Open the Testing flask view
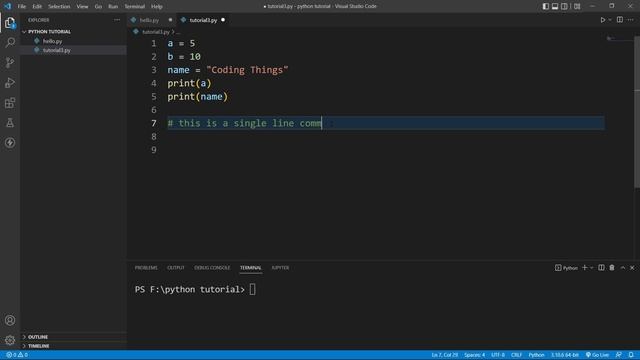 click(x=10, y=122)
